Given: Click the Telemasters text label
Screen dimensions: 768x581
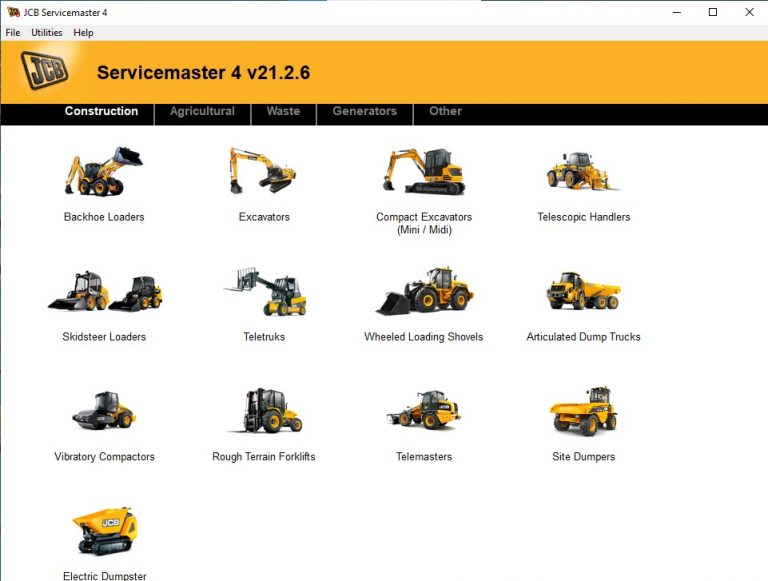Looking at the screenshot, I should click(424, 457).
